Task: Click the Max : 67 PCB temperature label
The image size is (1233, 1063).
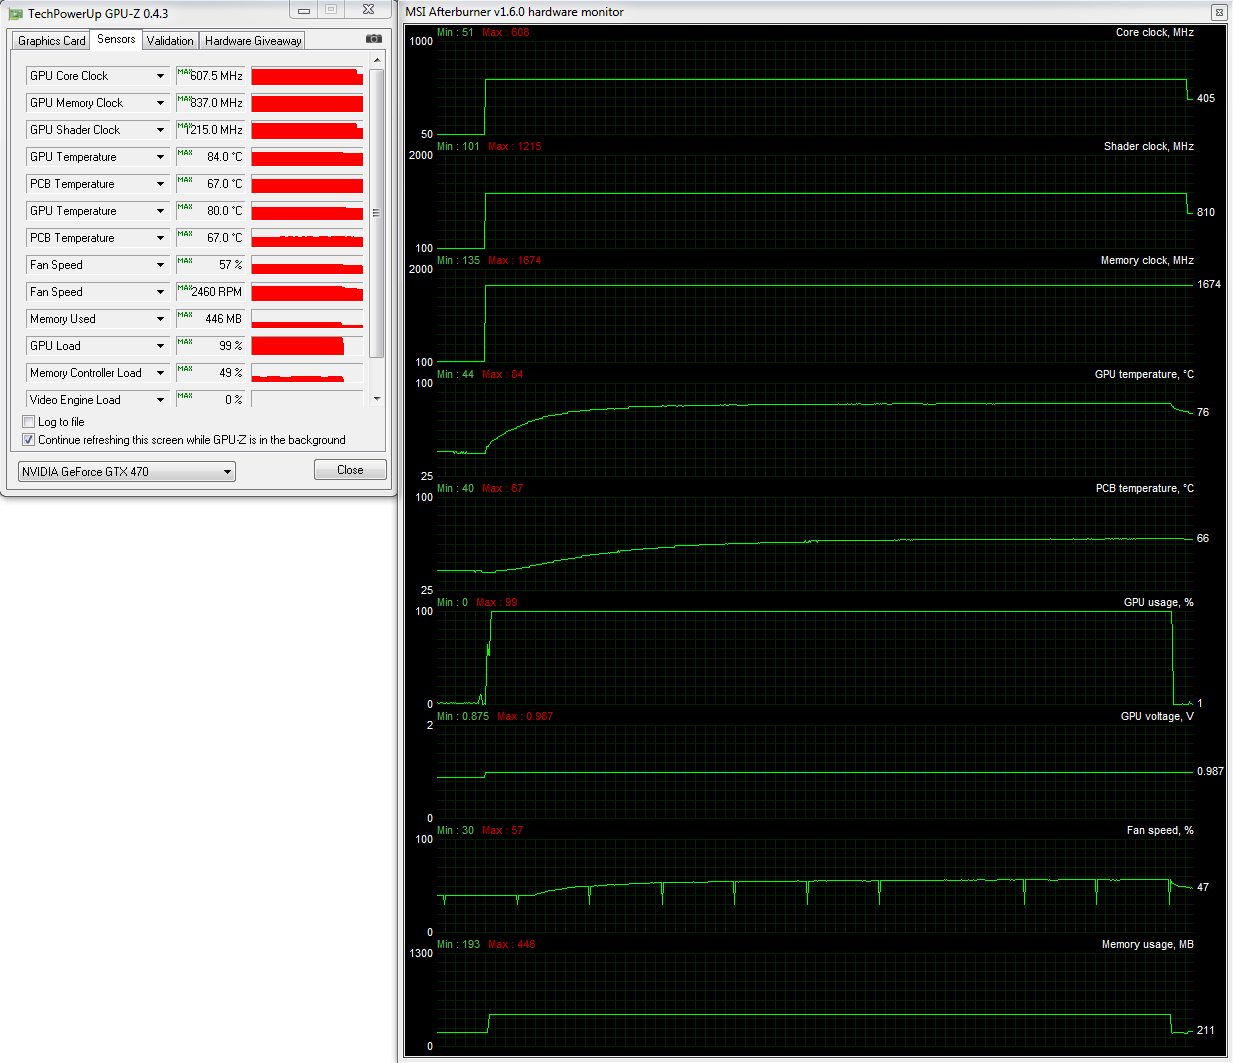Action: coord(503,489)
